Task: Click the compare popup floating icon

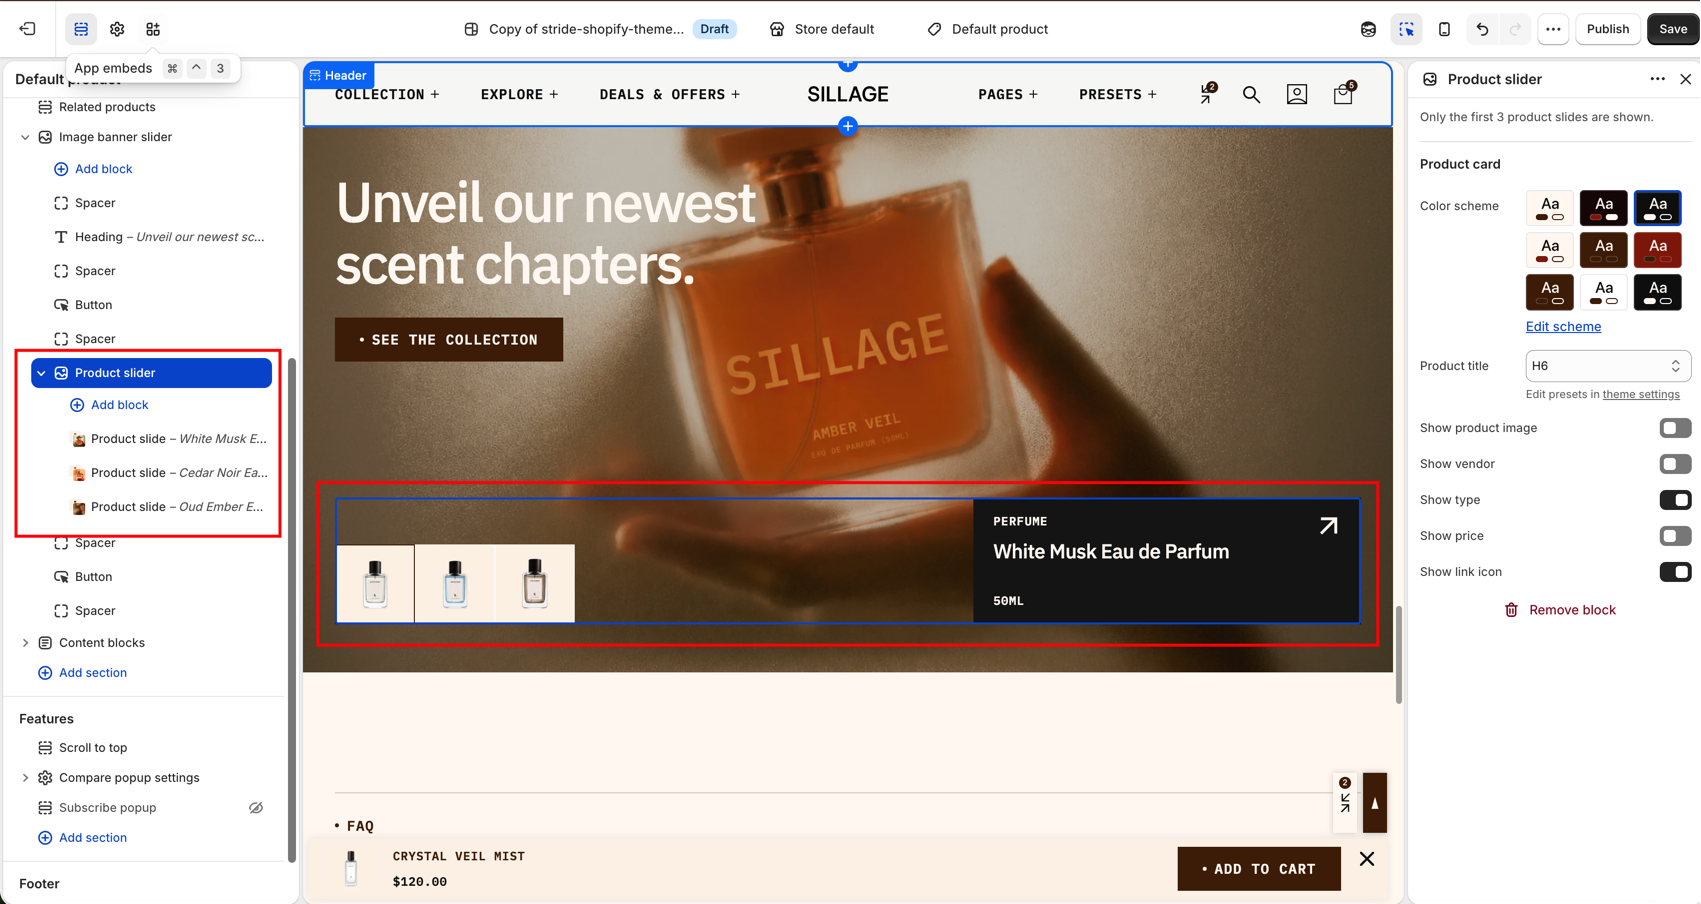Action: point(1345,802)
